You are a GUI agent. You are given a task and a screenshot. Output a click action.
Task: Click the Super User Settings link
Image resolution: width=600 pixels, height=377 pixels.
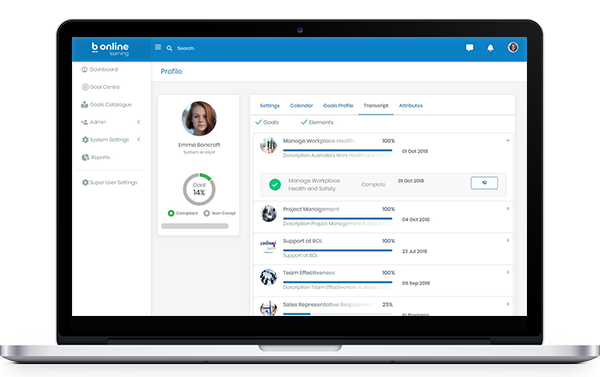pyautogui.click(x=109, y=183)
